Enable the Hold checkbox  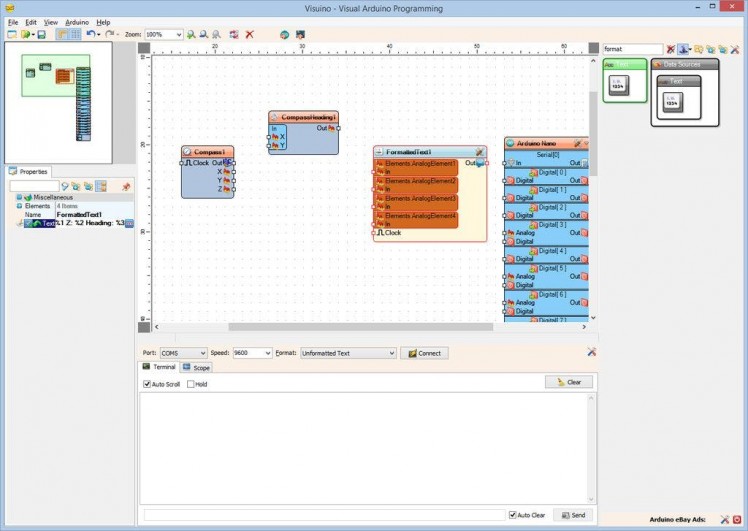(x=191, y=384)
